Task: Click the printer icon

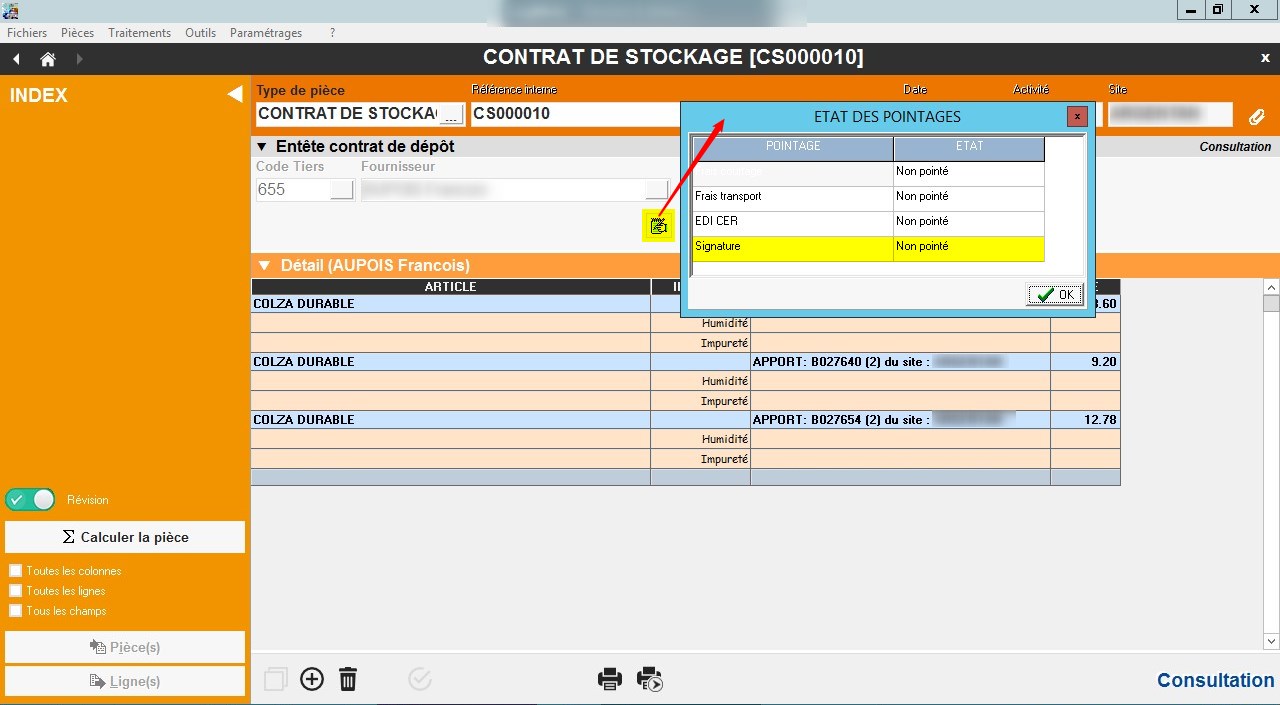Action: pos(609,680)
